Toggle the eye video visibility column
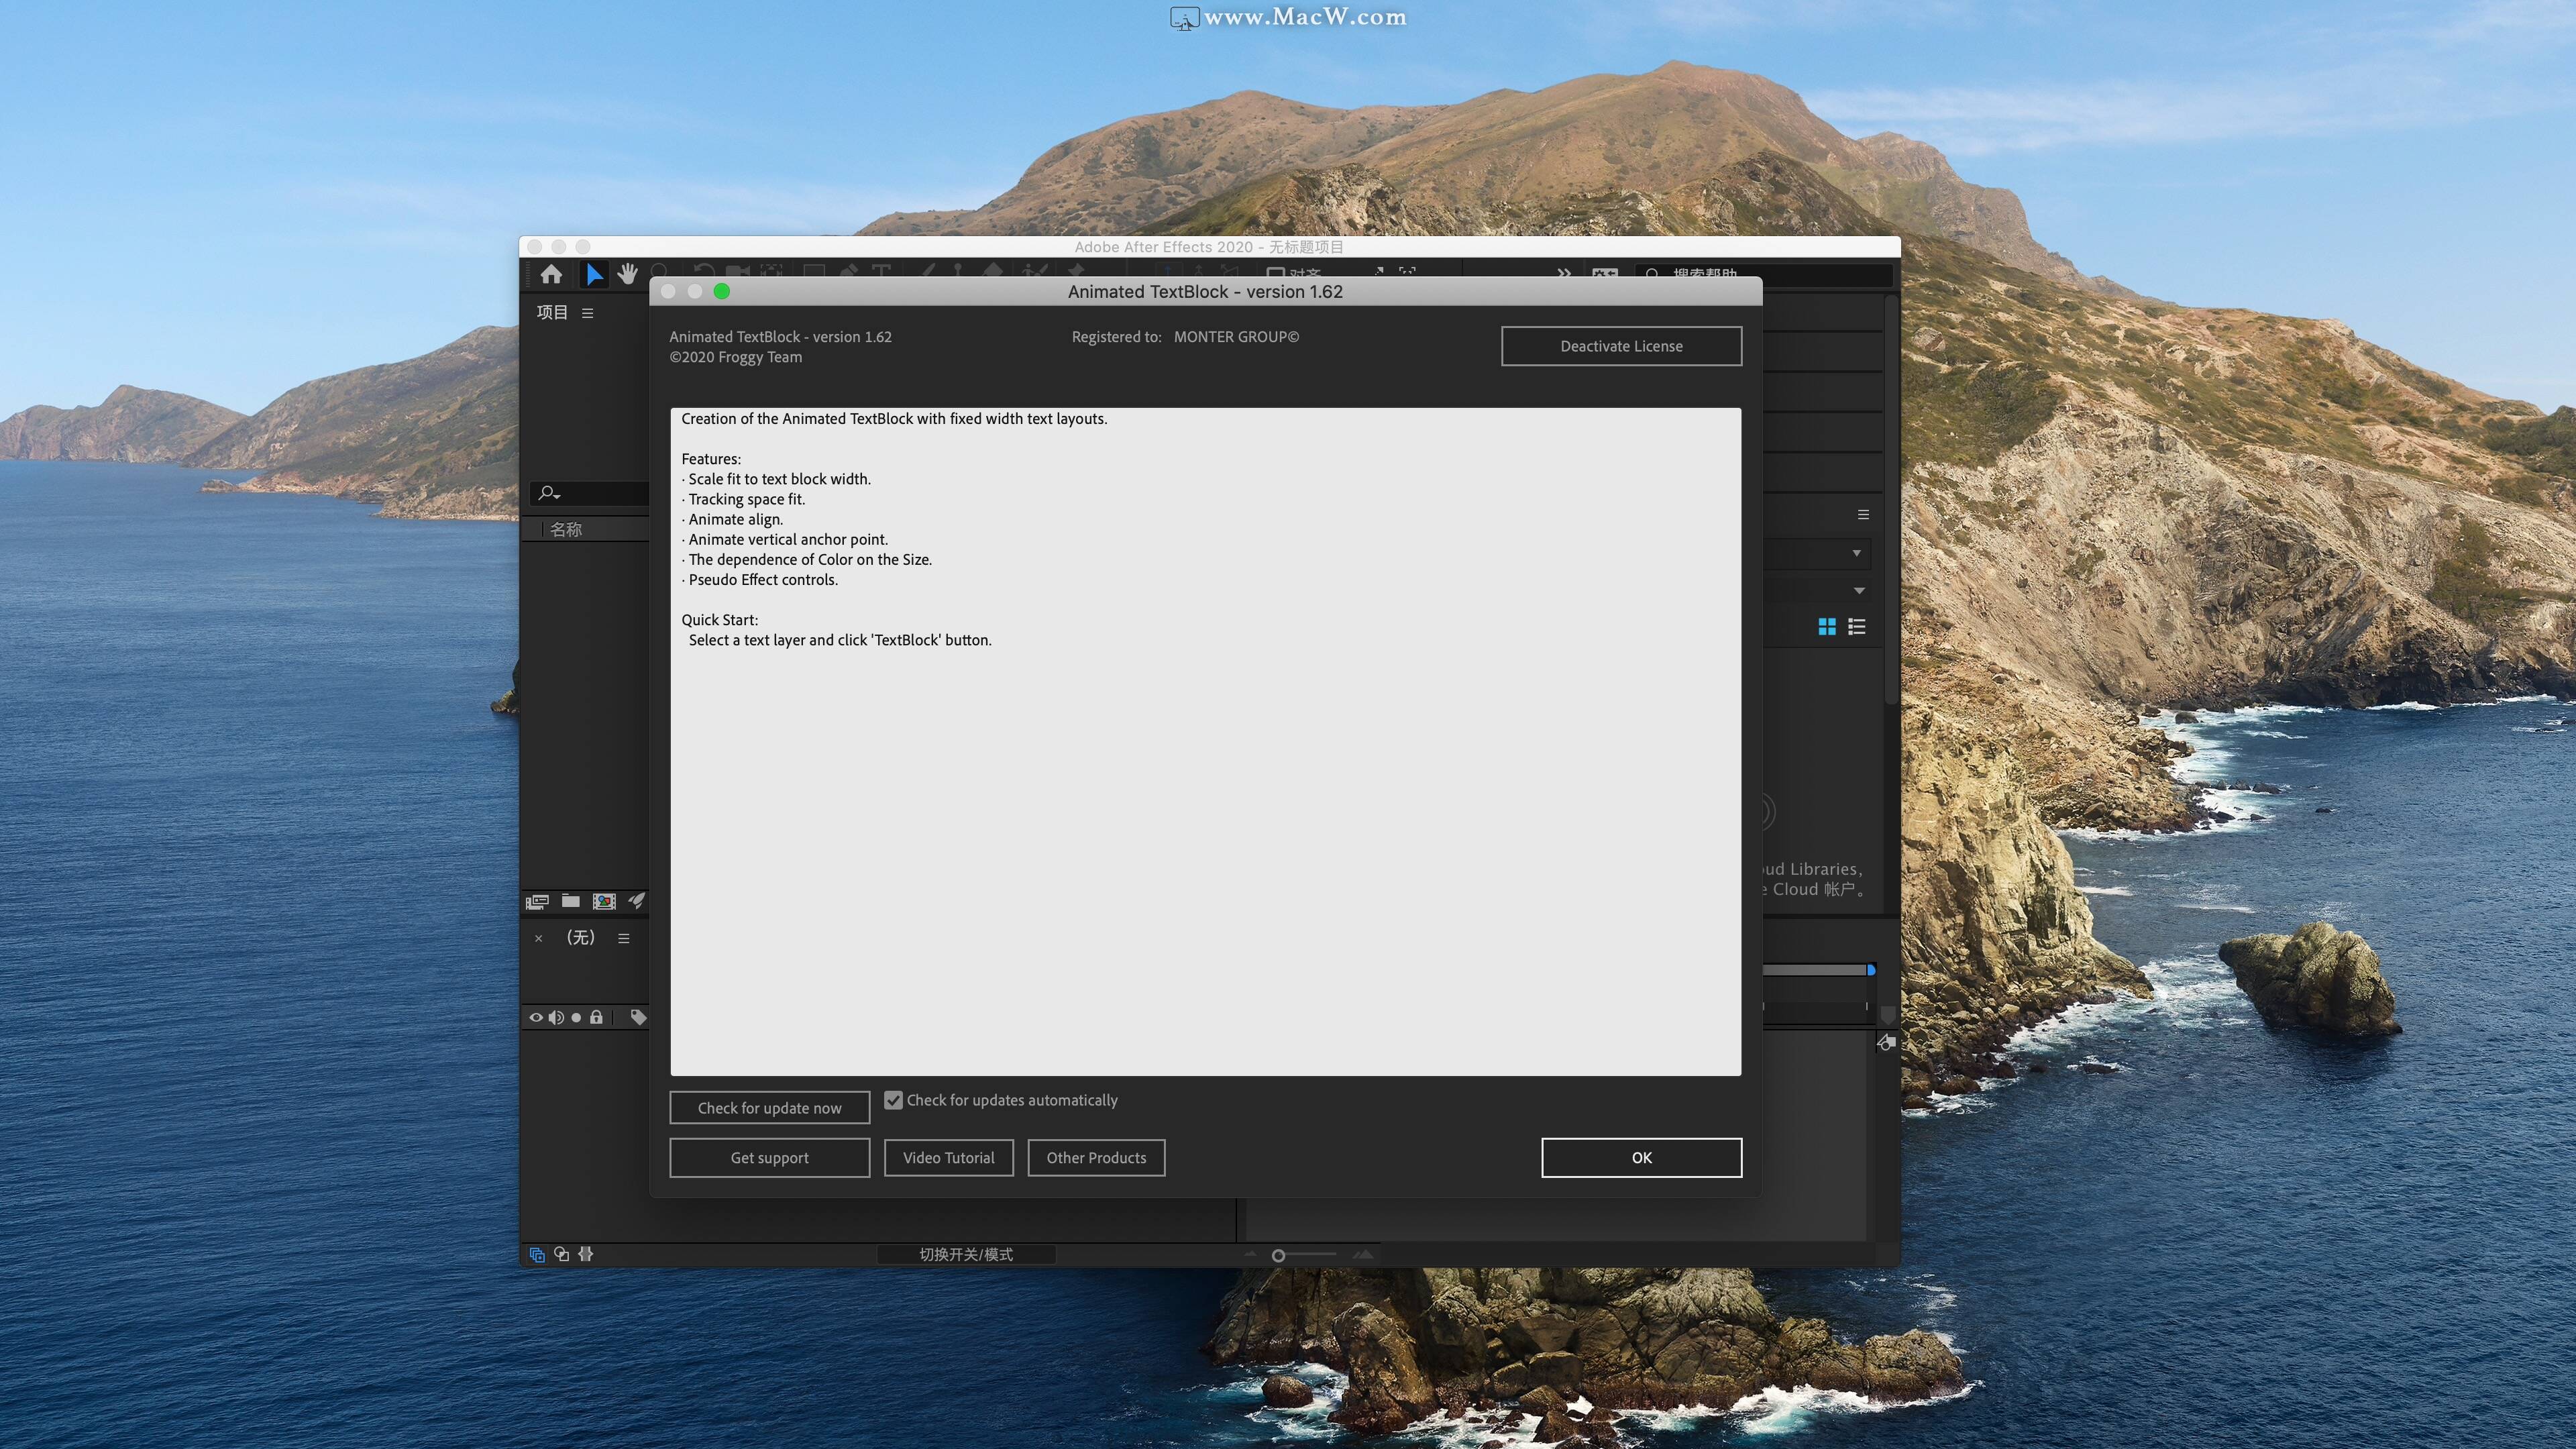The image size is (2576, 1449). [x=536, y=1018]
